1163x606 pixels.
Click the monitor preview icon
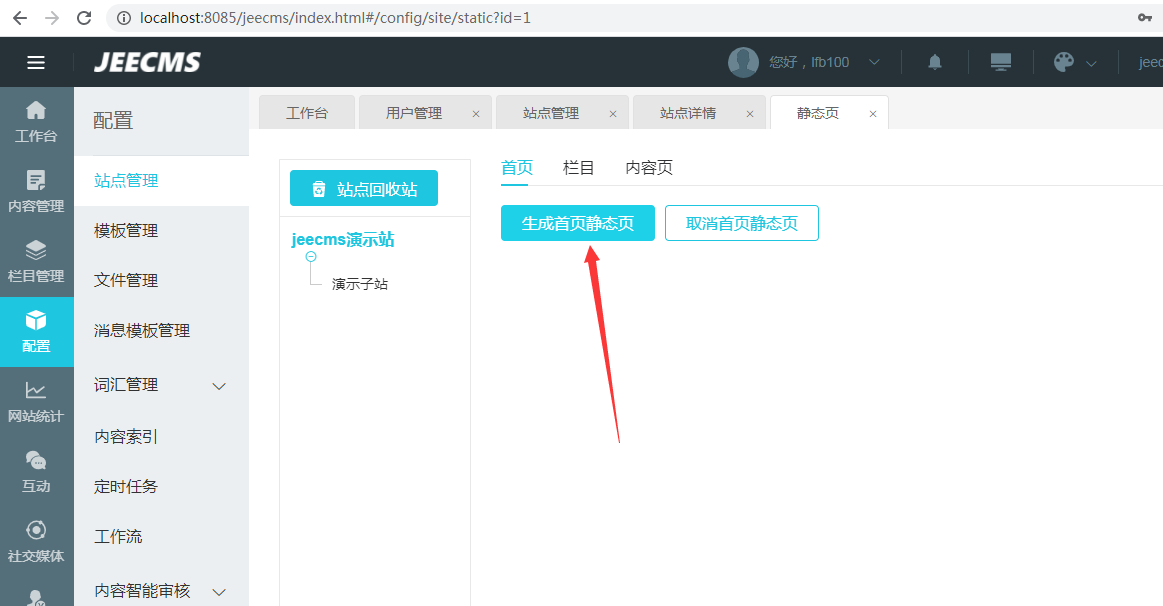click(1001, 62)
